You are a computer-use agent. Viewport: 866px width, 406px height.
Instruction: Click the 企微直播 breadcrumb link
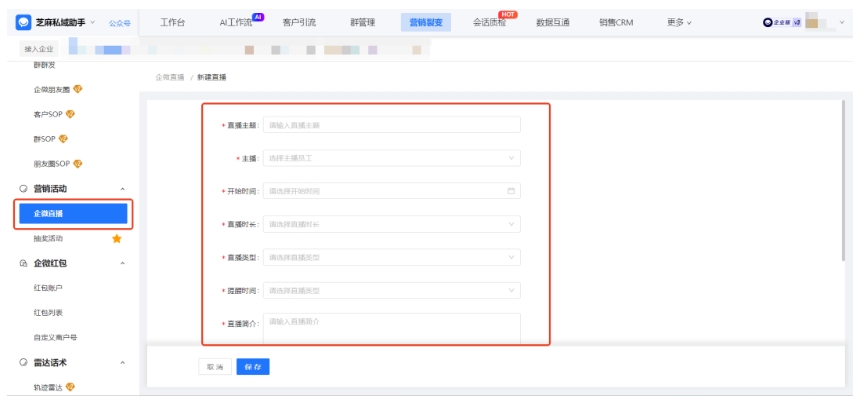click(169, 77)
